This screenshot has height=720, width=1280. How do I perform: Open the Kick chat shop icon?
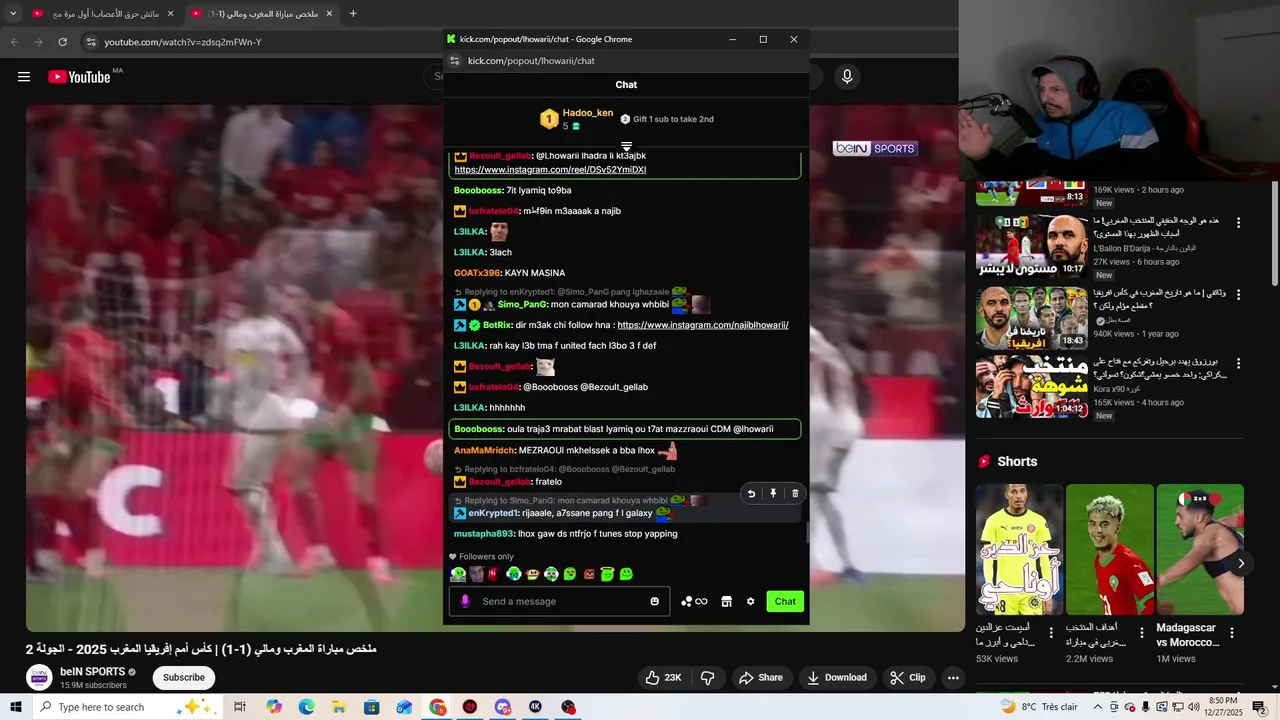[x=727, y=601]
